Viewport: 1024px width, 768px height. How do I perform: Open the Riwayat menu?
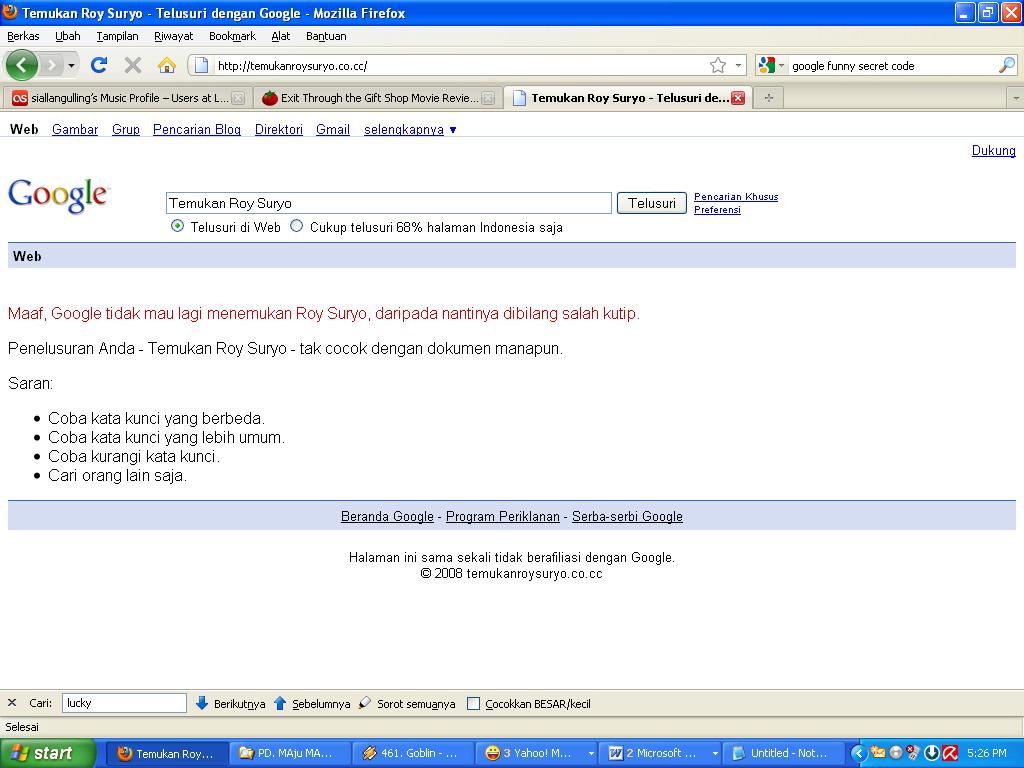[x=174, y=36]
